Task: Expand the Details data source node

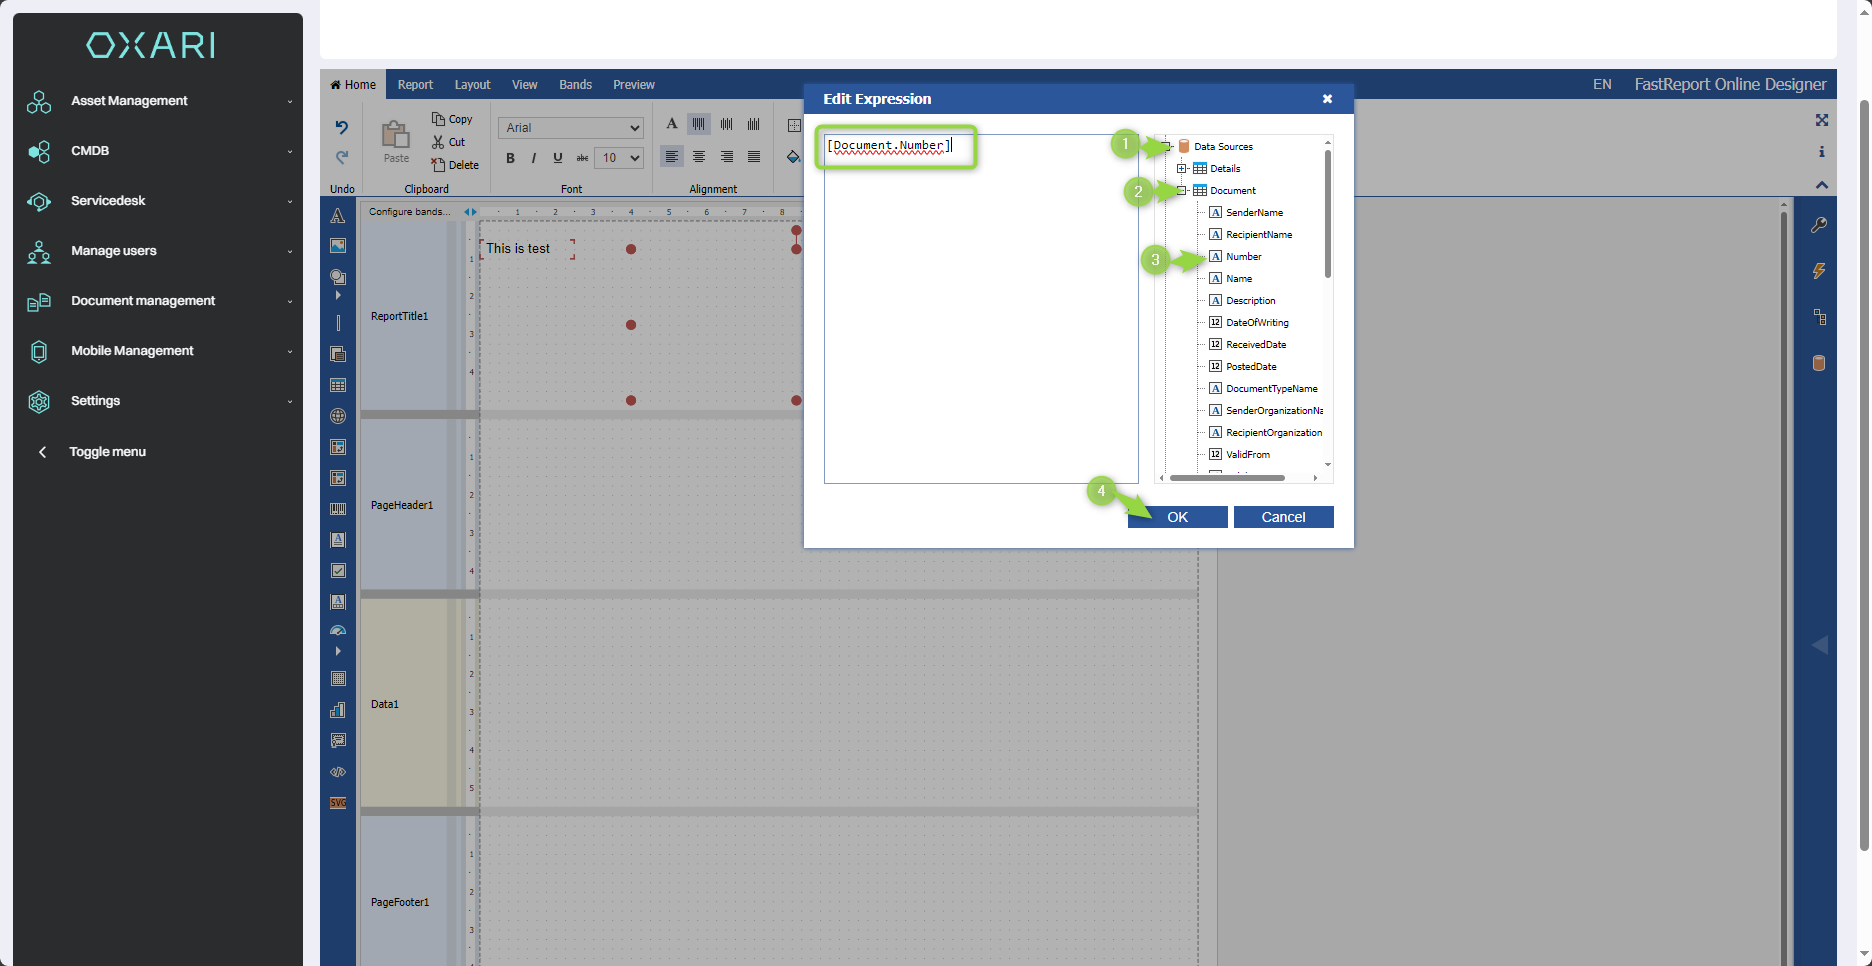Action: [x=1181, y=169]
